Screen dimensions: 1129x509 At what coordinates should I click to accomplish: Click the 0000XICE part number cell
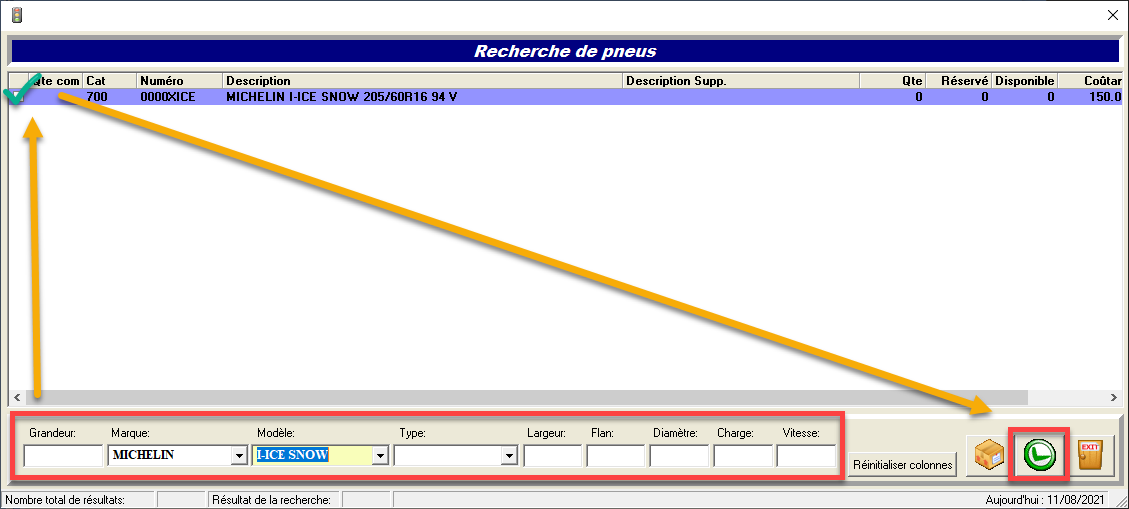(179, 96)
